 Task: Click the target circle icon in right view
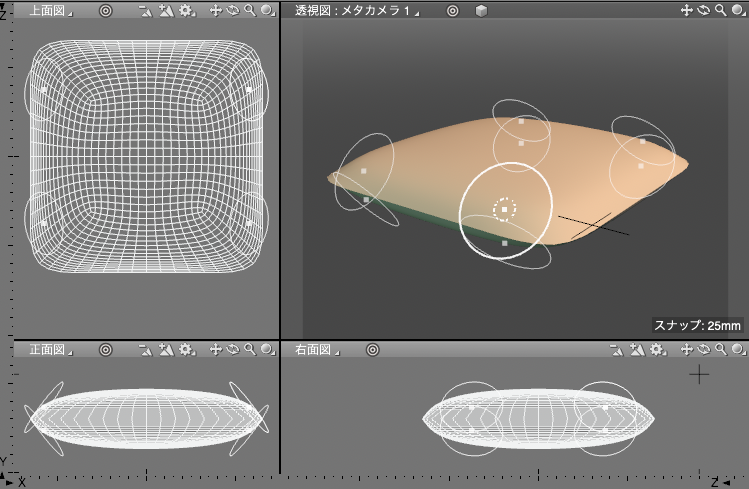(x=372, y=350)
